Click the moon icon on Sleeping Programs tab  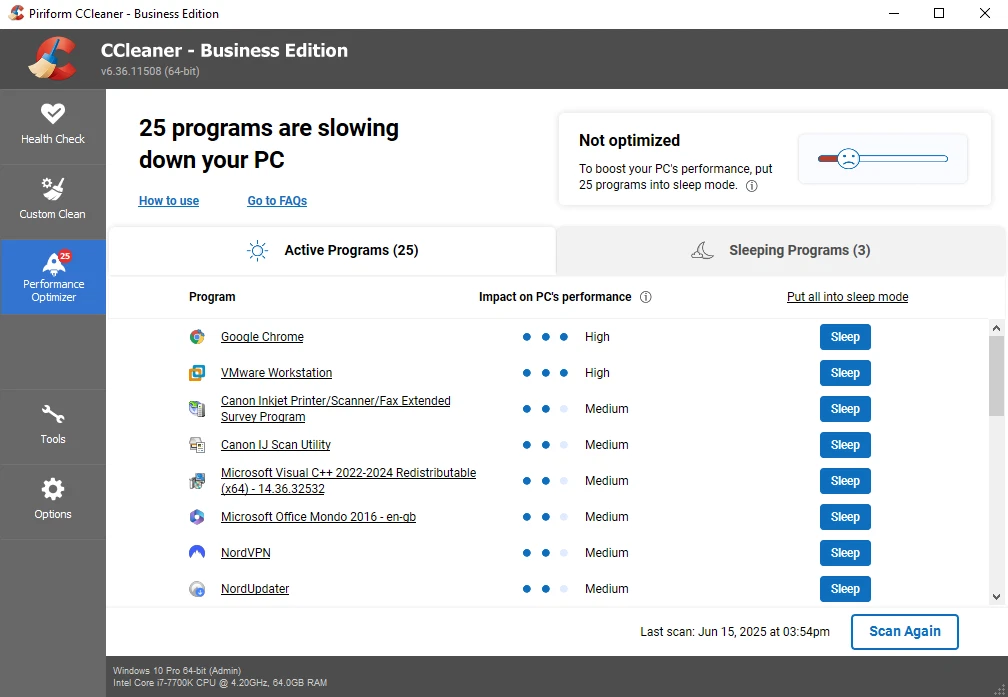703,251
